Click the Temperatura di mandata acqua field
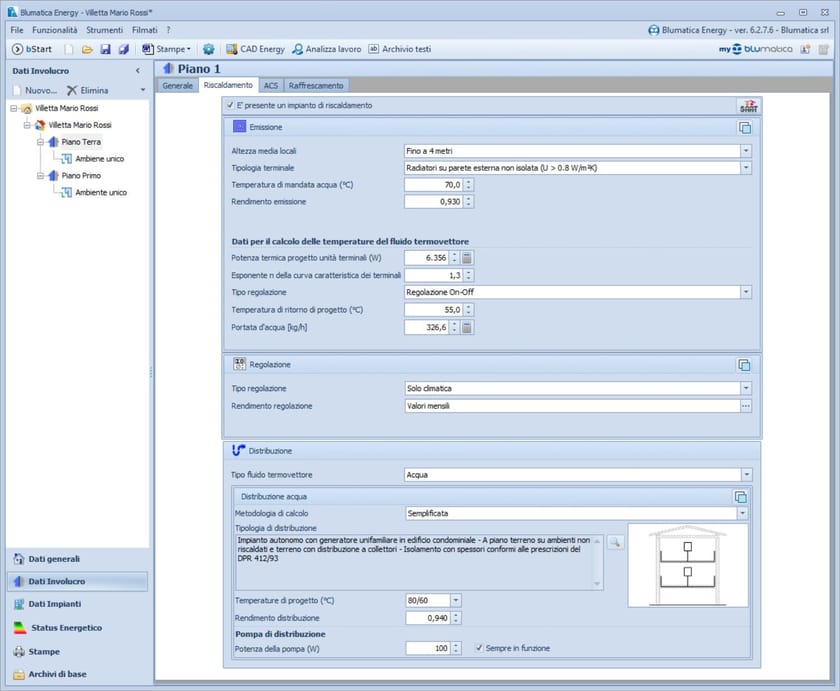Image resolution: width=840 pixels, height=691 pixels. (x=432, y=185)
